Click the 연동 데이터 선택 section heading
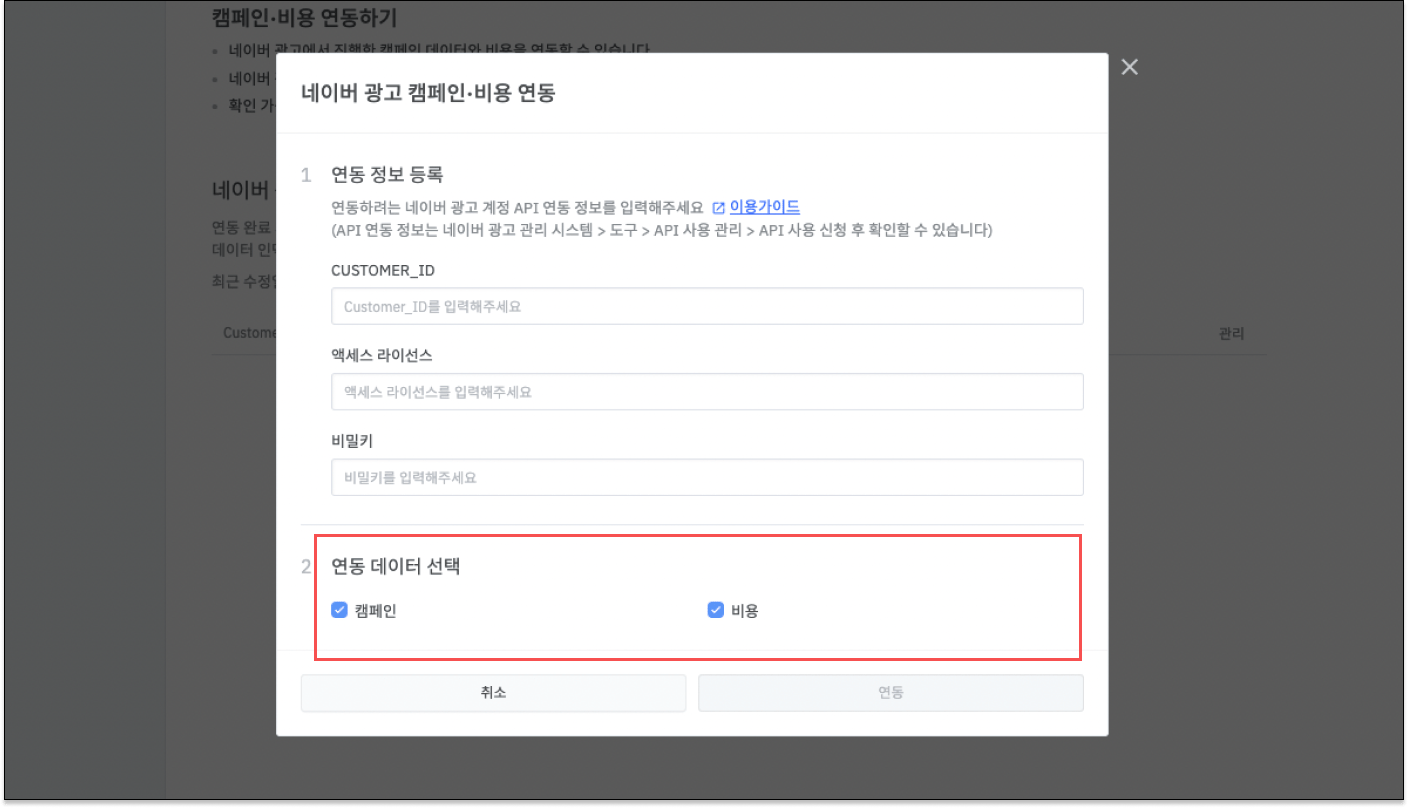The width and height of the screenshot is (1408, 808). (395, 566)
